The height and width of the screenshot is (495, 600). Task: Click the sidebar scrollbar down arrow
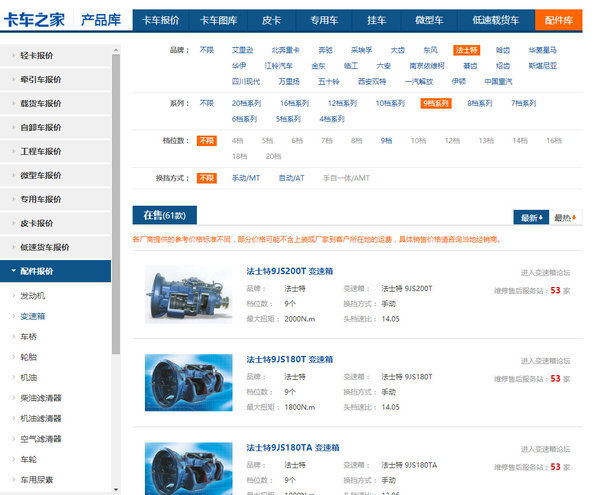coord(116,489)
